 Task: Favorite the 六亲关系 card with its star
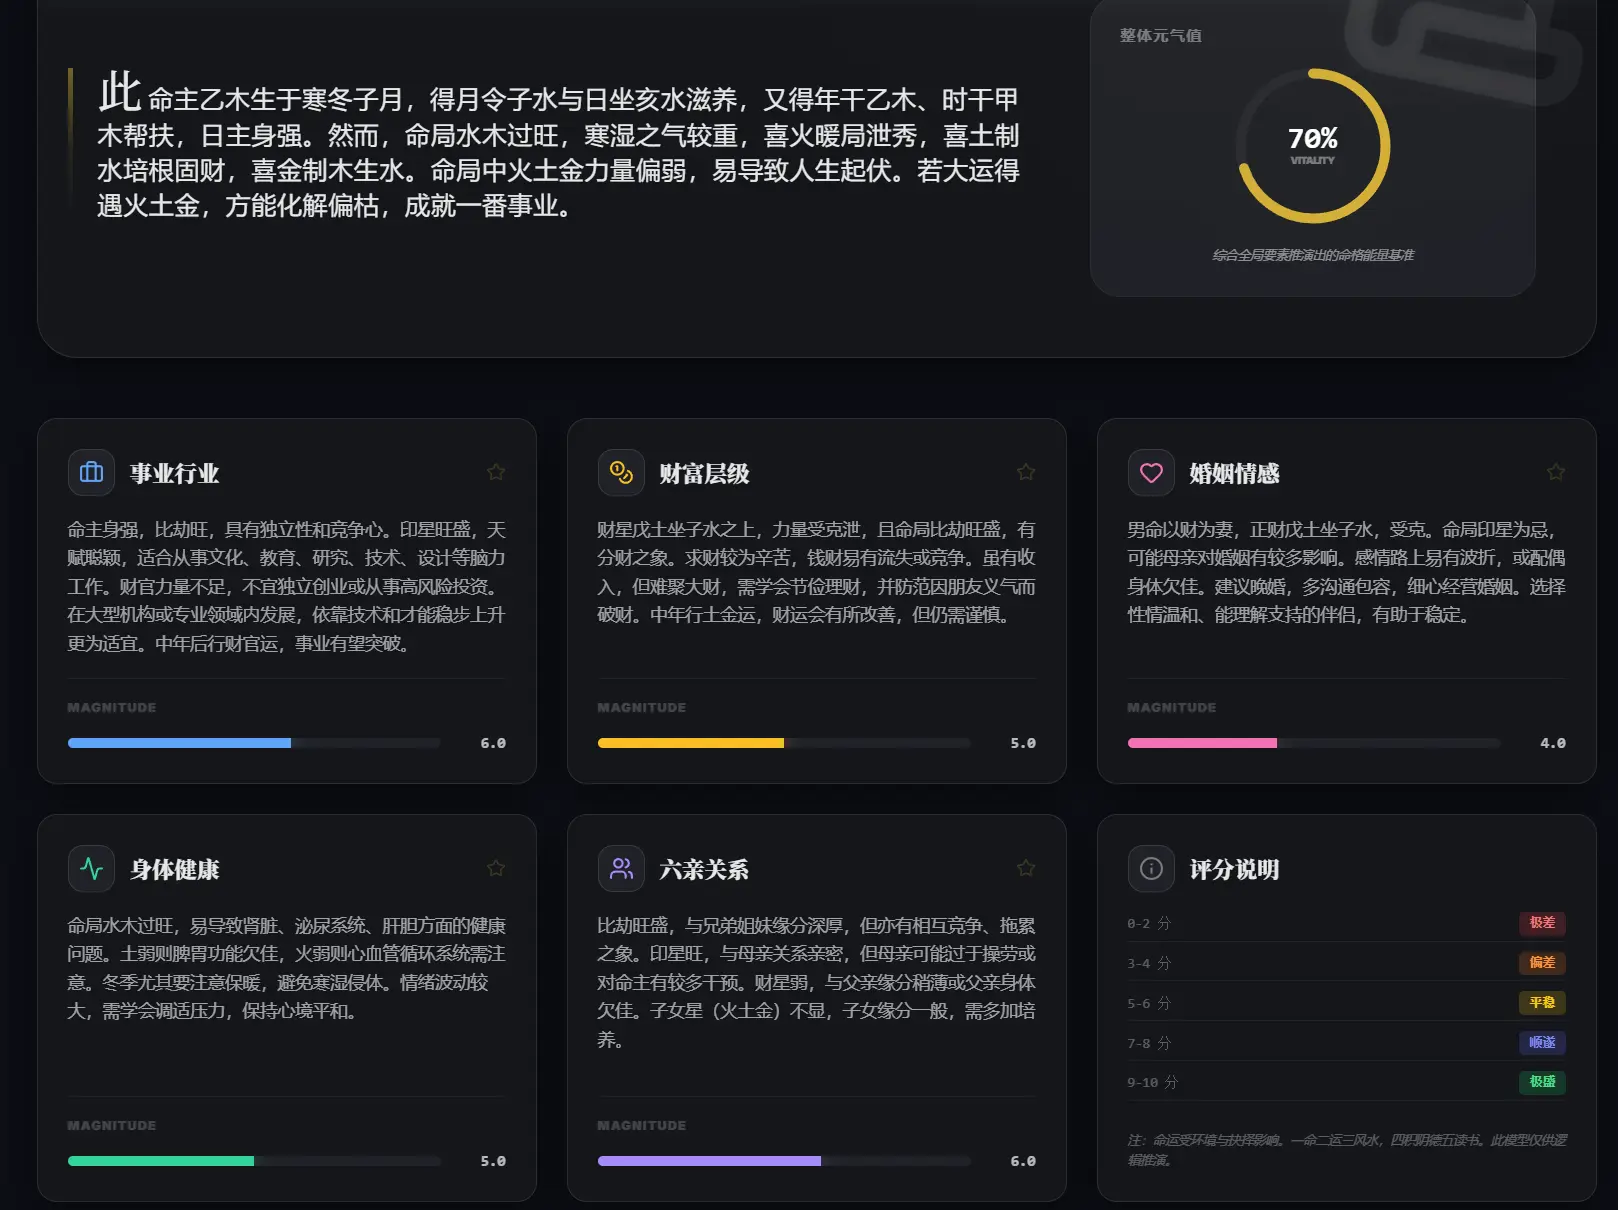[x=1026, y=868]
